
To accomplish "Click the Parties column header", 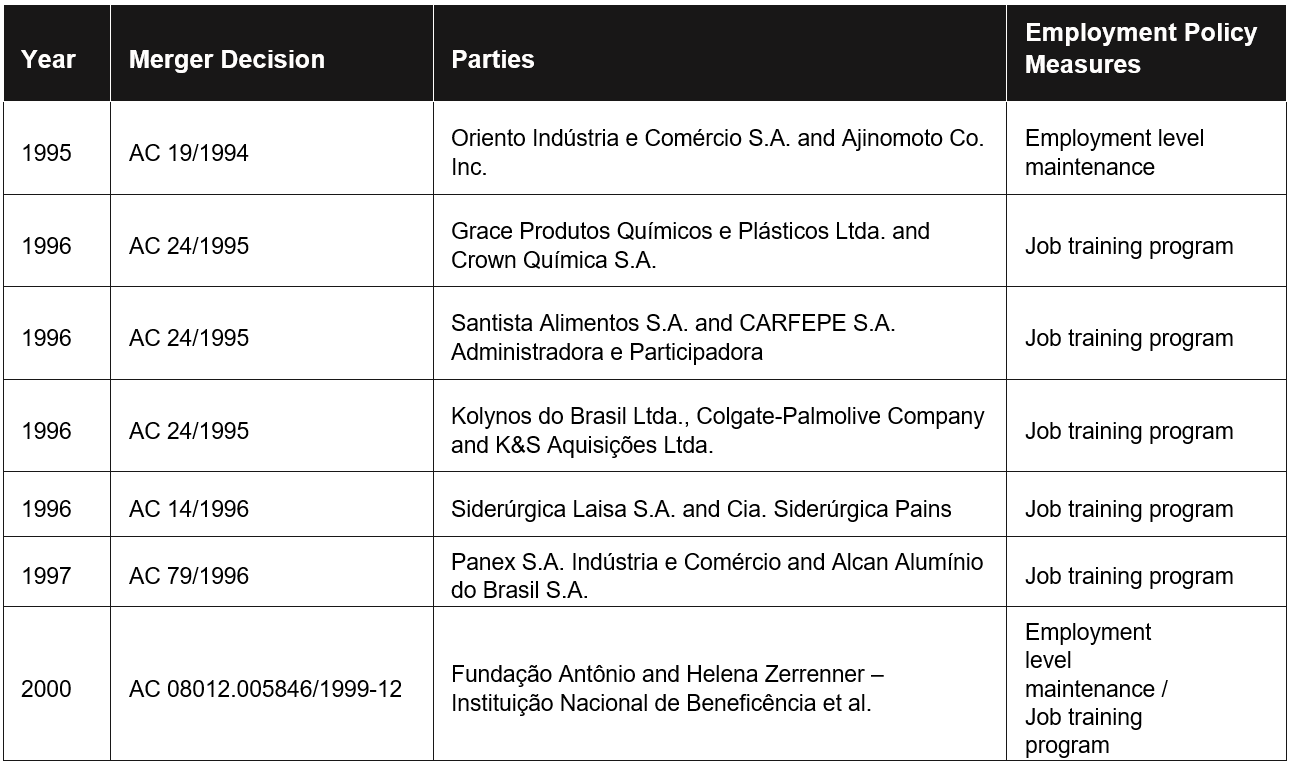I will tap(720, 54).
